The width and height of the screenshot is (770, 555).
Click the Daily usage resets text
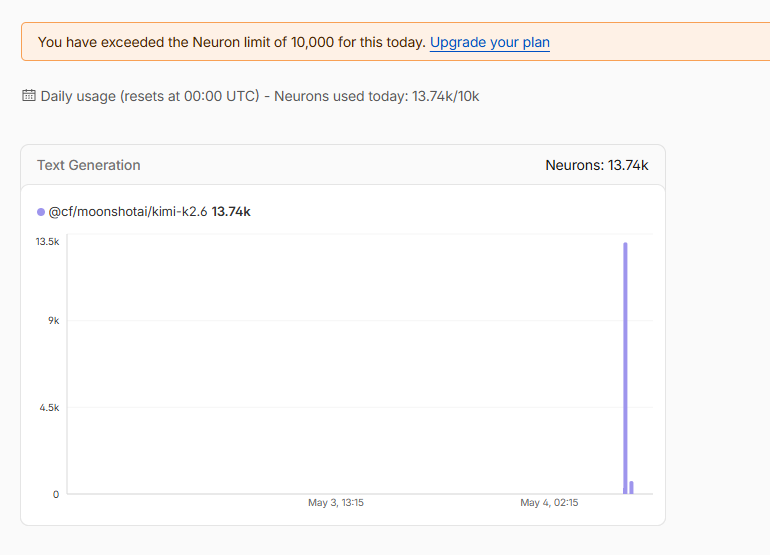(x=150, y=96)
